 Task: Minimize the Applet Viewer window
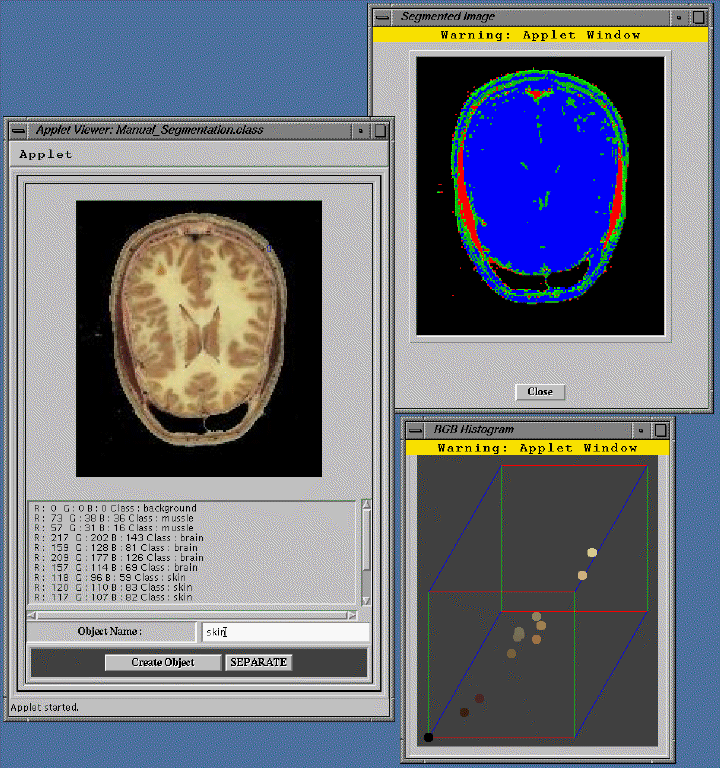click(x=363, y=130)
